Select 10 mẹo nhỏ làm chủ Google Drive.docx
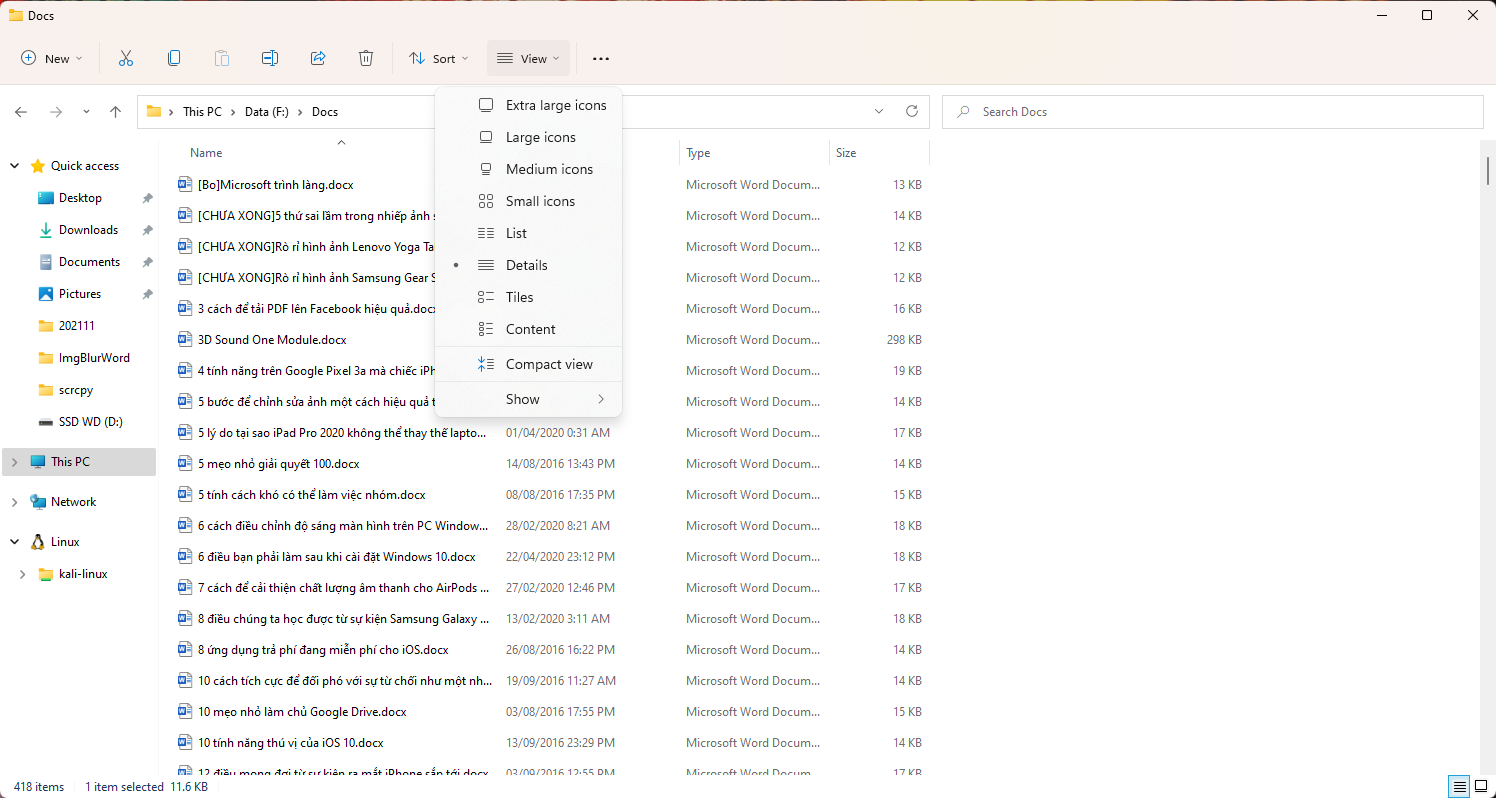The height and width of the screenshot is (798, 1496). (x=302, y=712)
